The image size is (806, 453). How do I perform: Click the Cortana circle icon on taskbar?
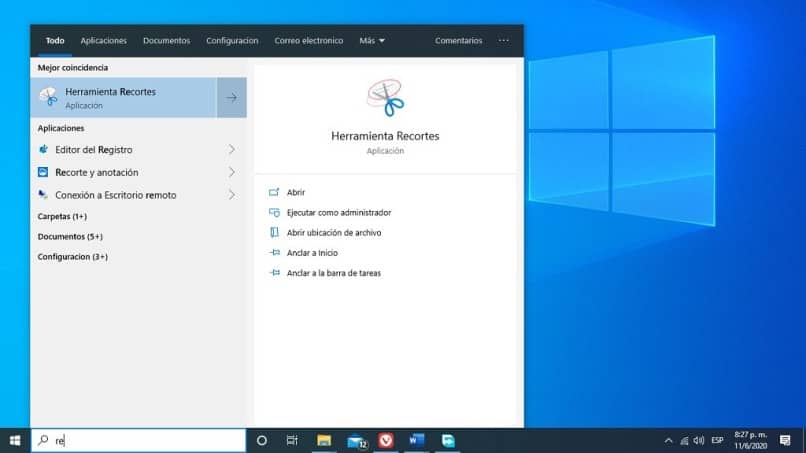(x=262, y=441)
